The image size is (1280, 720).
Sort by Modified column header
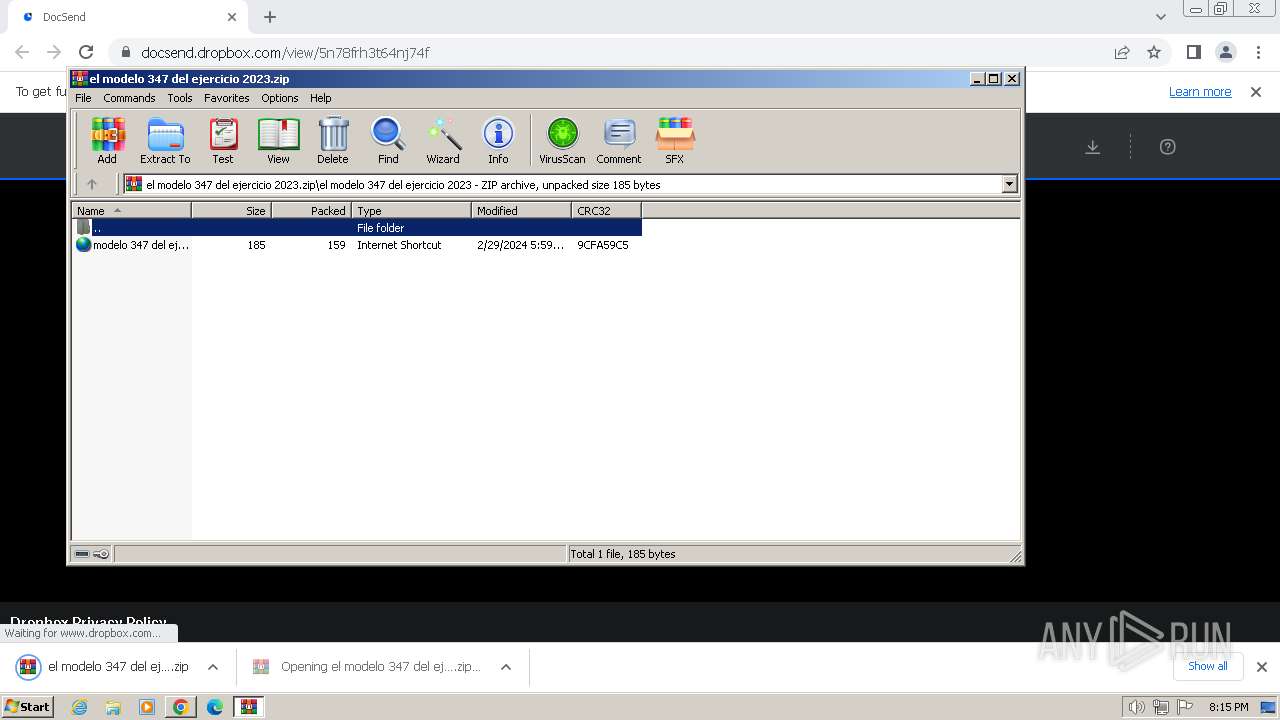(x=521, y=210)
